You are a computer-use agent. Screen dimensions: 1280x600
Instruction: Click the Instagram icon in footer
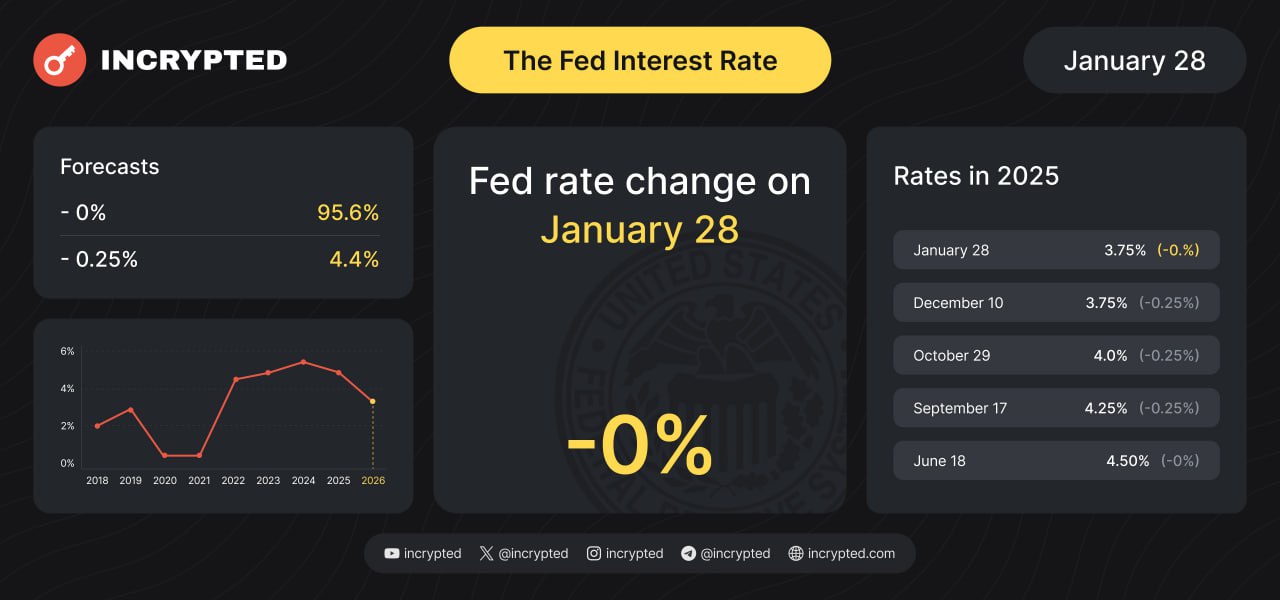(594, 553)
